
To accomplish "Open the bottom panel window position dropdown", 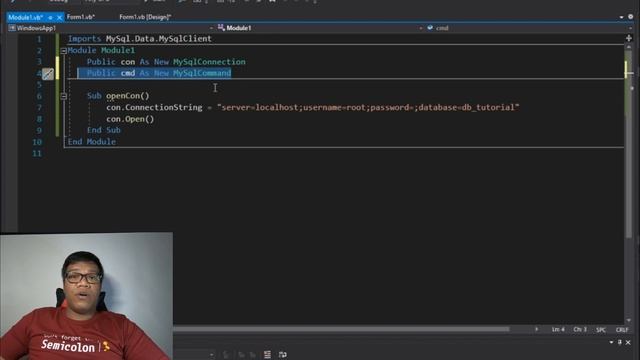I will [x=611, y=342].
